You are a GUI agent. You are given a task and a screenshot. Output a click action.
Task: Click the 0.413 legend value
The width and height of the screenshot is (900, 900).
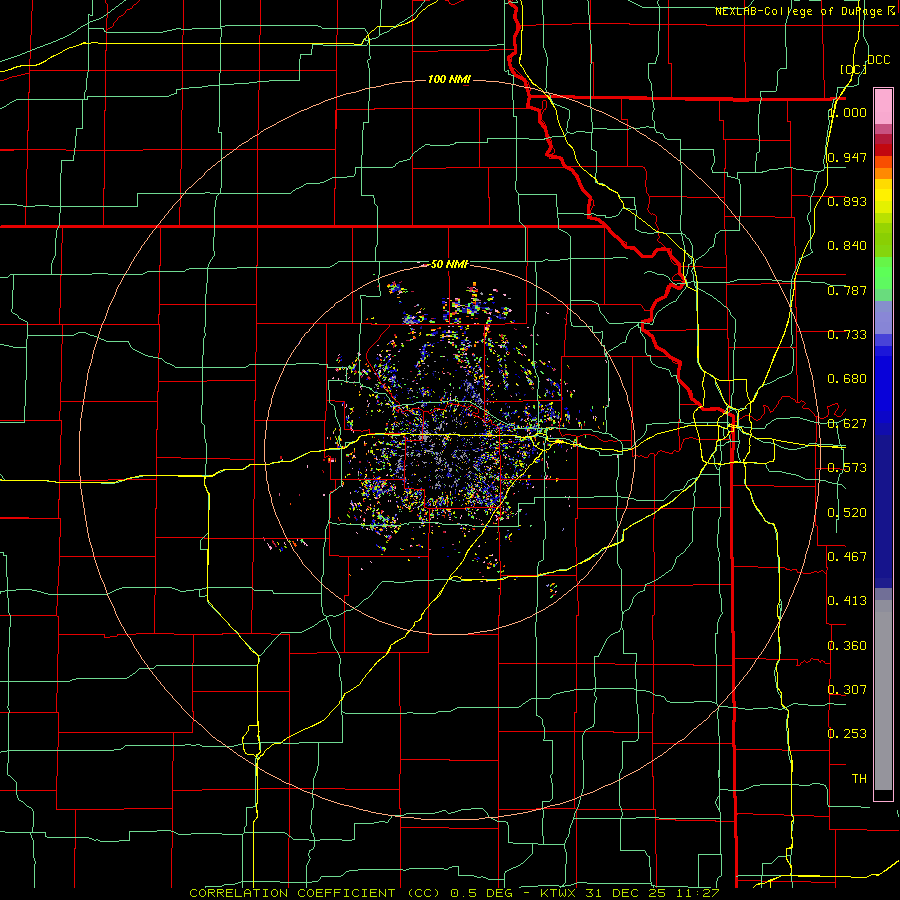[x=847, y=601]
